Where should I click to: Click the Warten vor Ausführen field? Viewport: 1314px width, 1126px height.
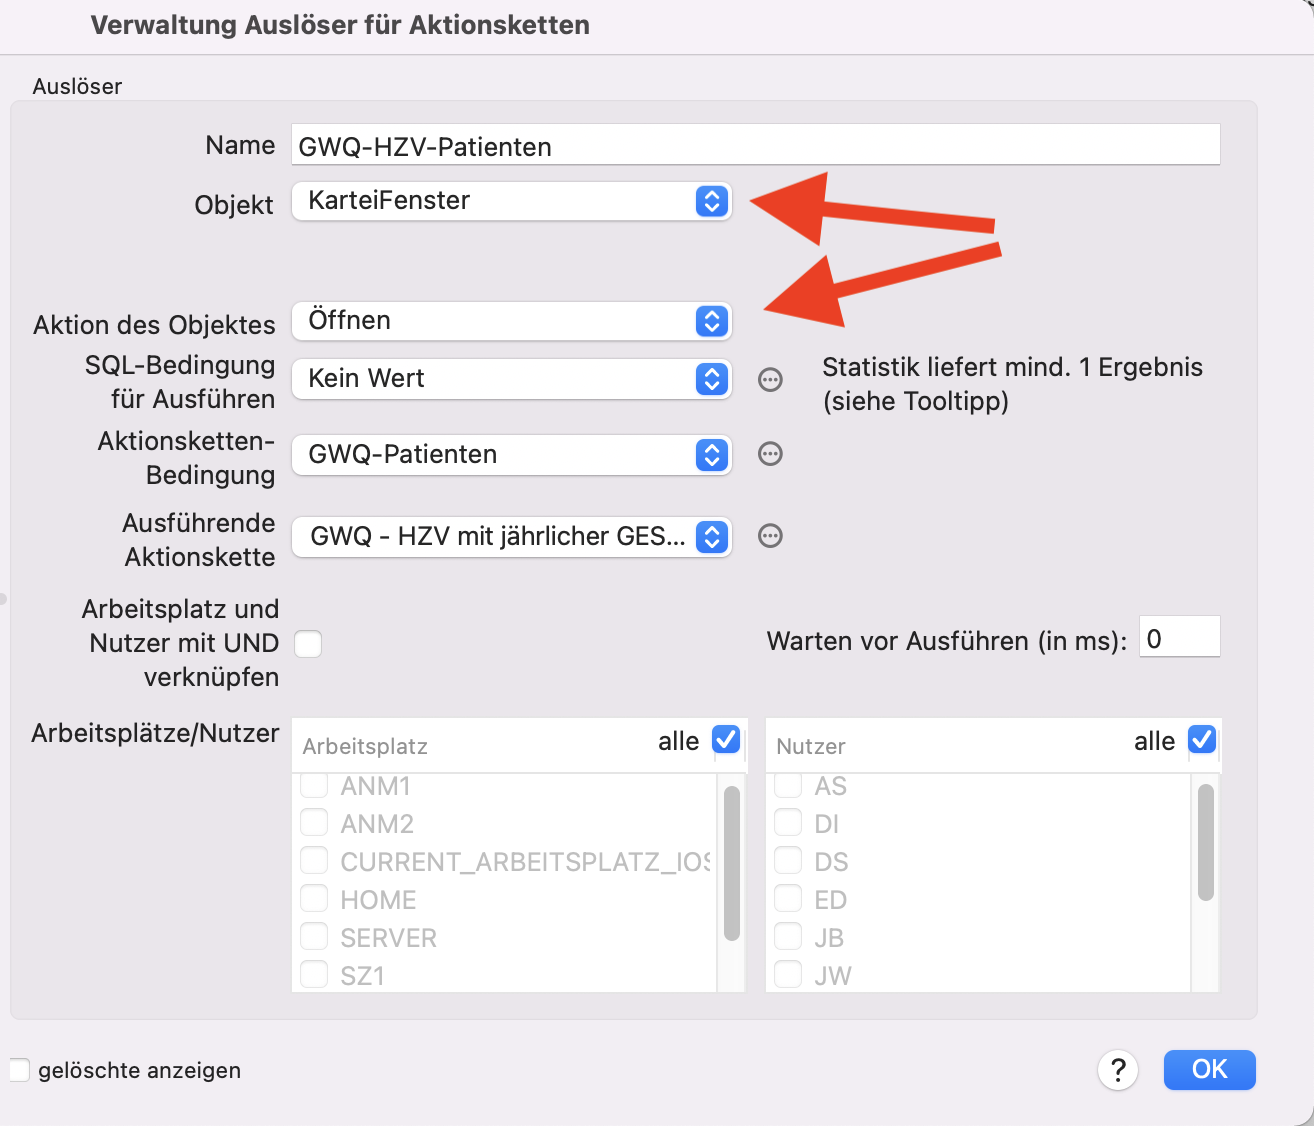[1180, 637]
